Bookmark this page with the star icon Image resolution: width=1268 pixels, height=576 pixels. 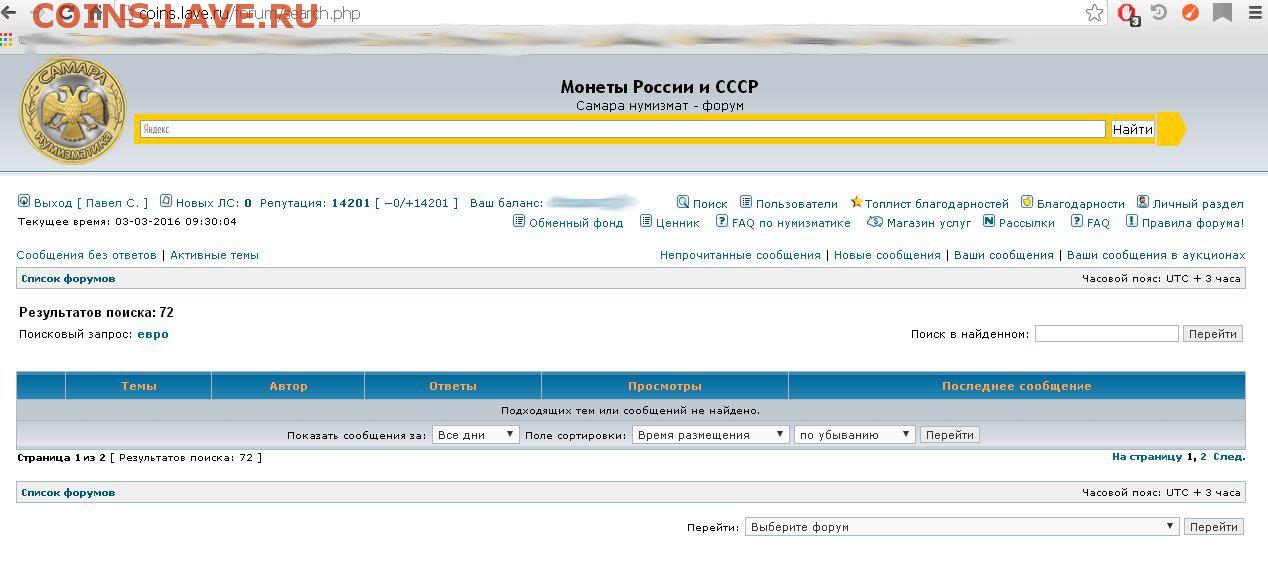click(1095, 13)
